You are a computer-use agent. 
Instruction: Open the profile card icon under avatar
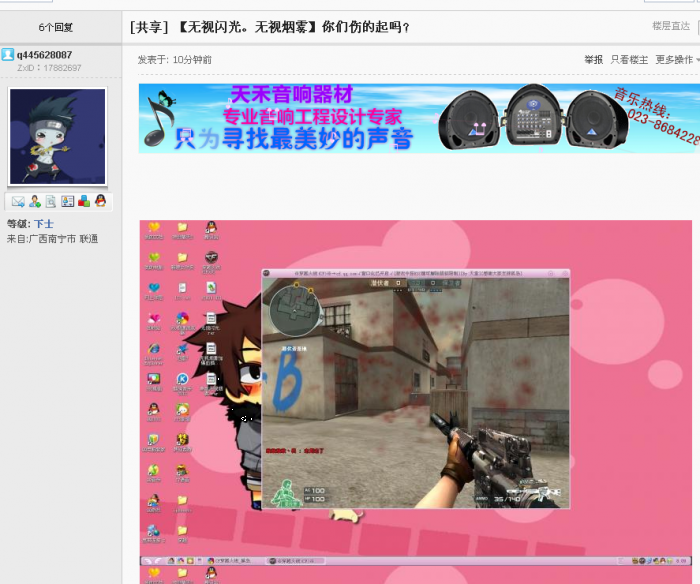[x=67, y=202]
